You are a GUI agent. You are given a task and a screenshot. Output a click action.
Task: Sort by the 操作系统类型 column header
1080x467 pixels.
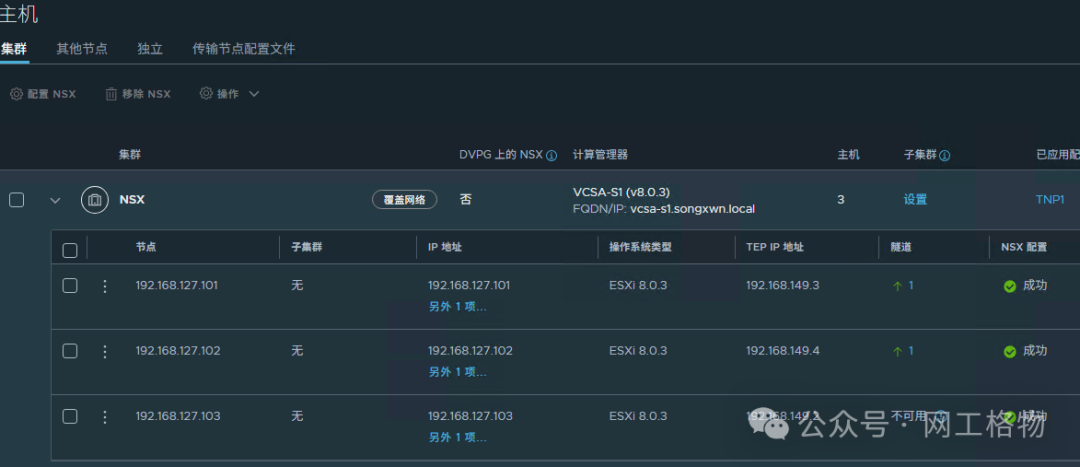640,247
